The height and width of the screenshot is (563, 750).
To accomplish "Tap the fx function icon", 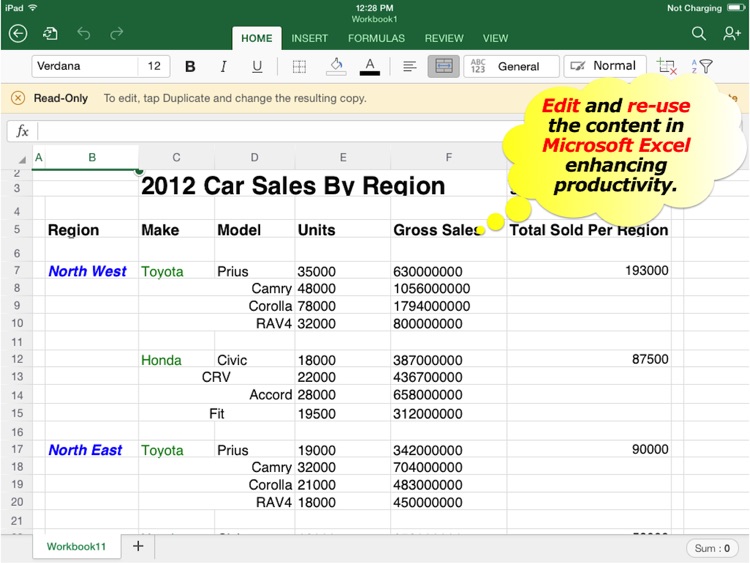I will pos(22,131).
